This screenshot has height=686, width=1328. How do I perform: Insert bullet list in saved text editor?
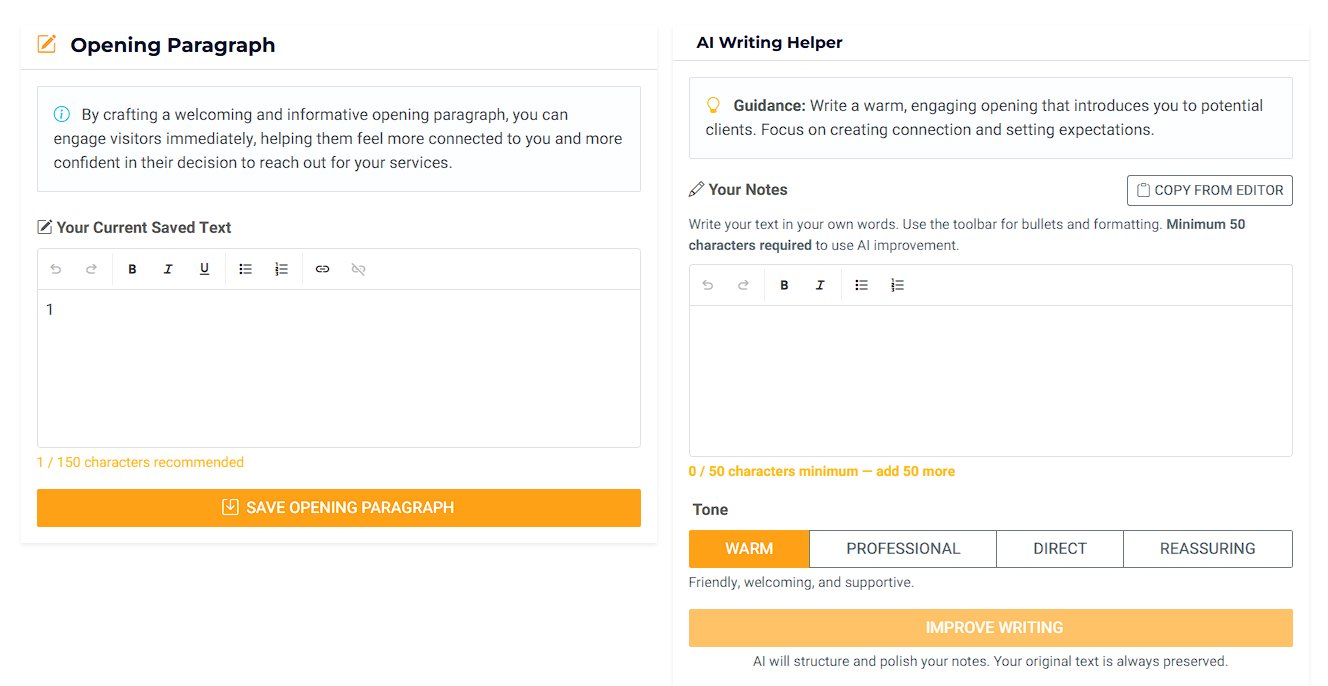tap(245, 269)
